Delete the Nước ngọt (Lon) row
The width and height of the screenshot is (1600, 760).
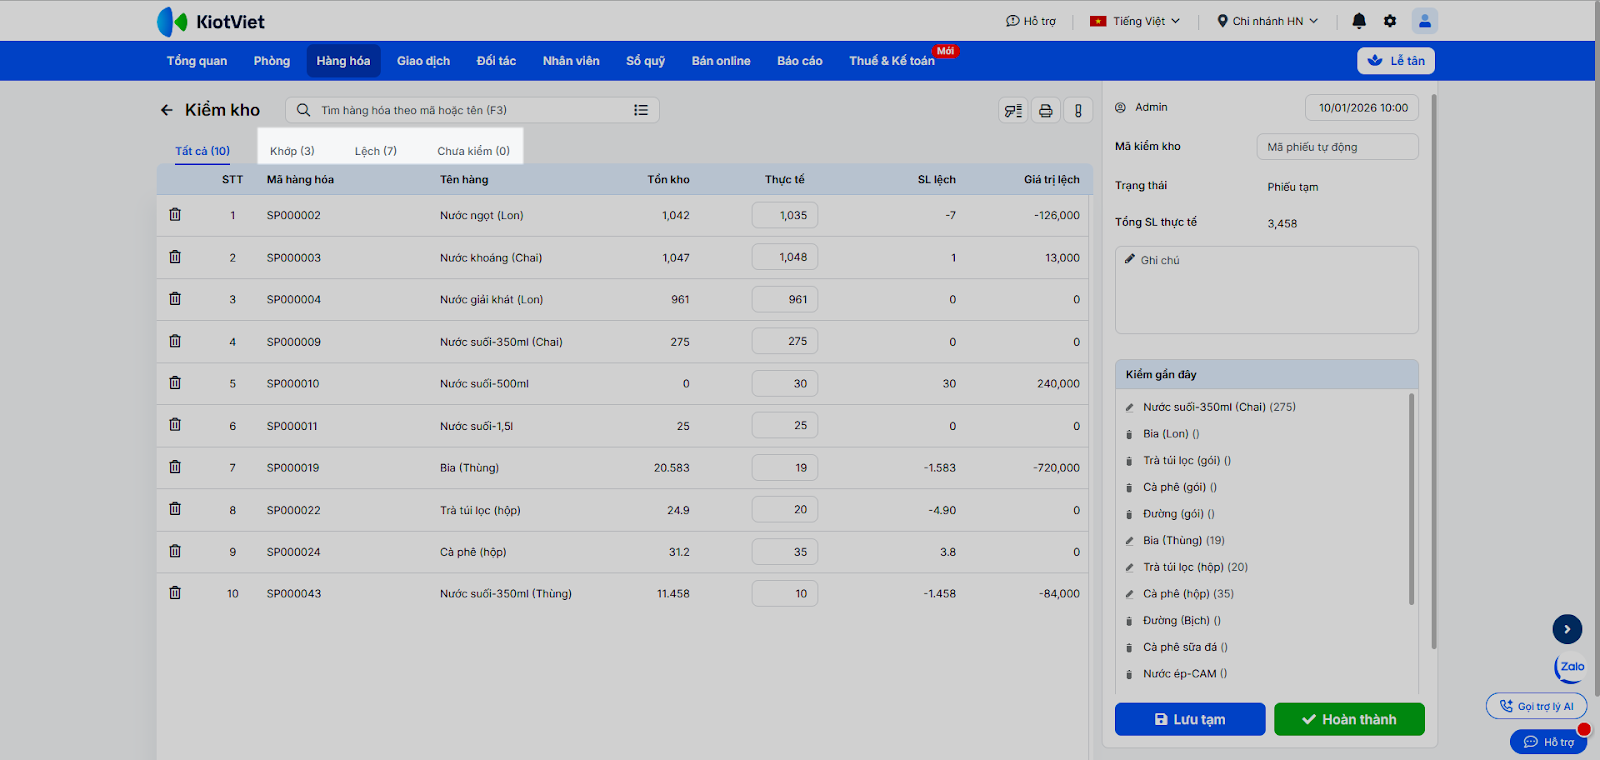175,215
